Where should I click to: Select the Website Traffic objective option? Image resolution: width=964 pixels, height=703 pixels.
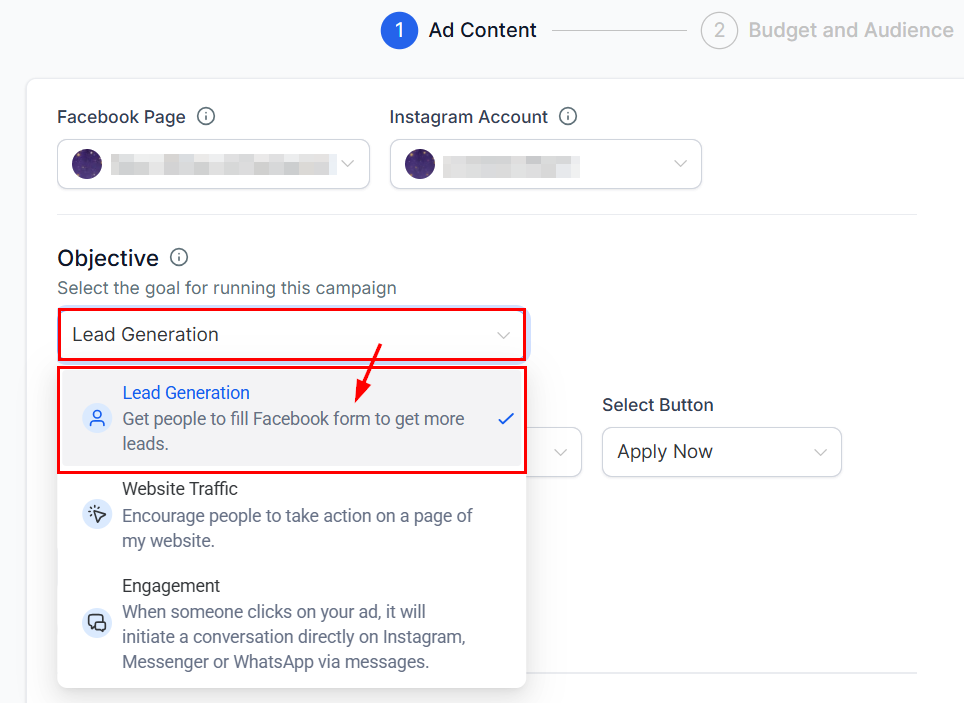pos(292,515)
